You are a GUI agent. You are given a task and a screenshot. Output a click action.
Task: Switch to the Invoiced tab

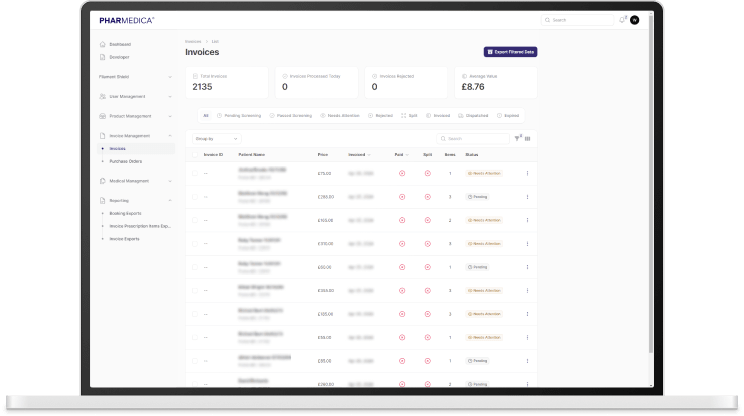pos(438,116)
